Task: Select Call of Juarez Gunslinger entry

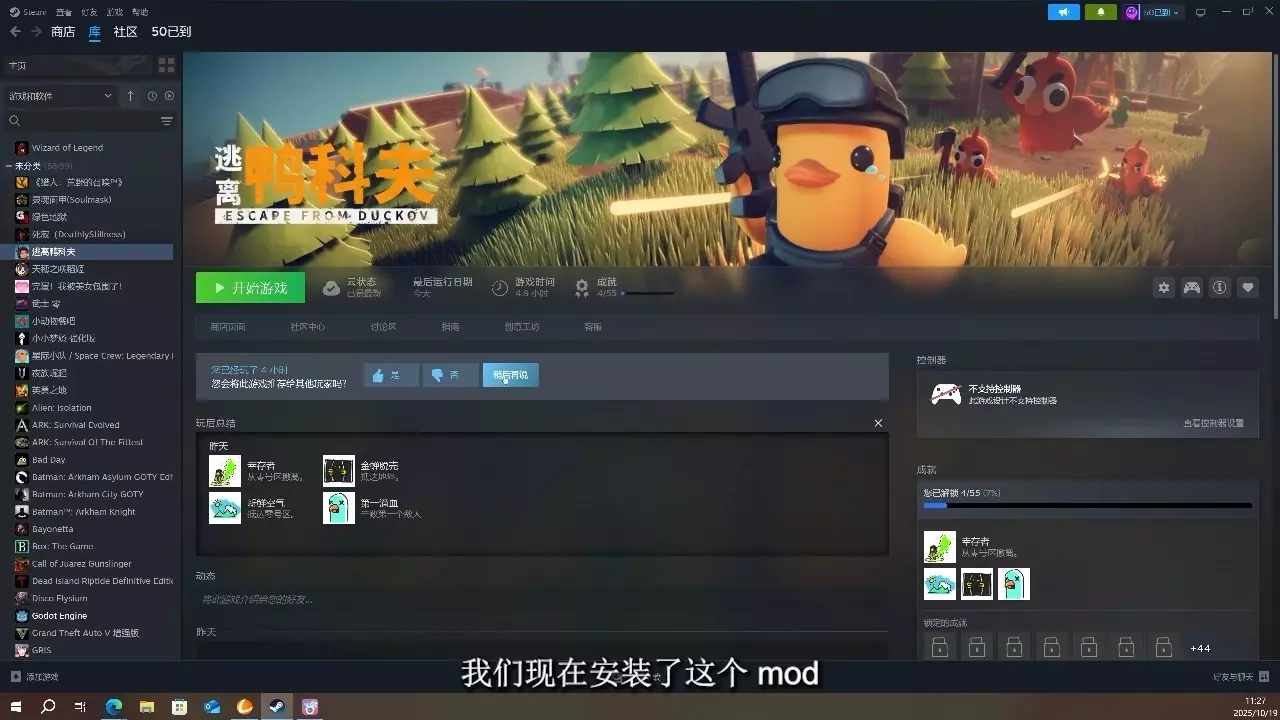Action: click(x=81, y=564)
